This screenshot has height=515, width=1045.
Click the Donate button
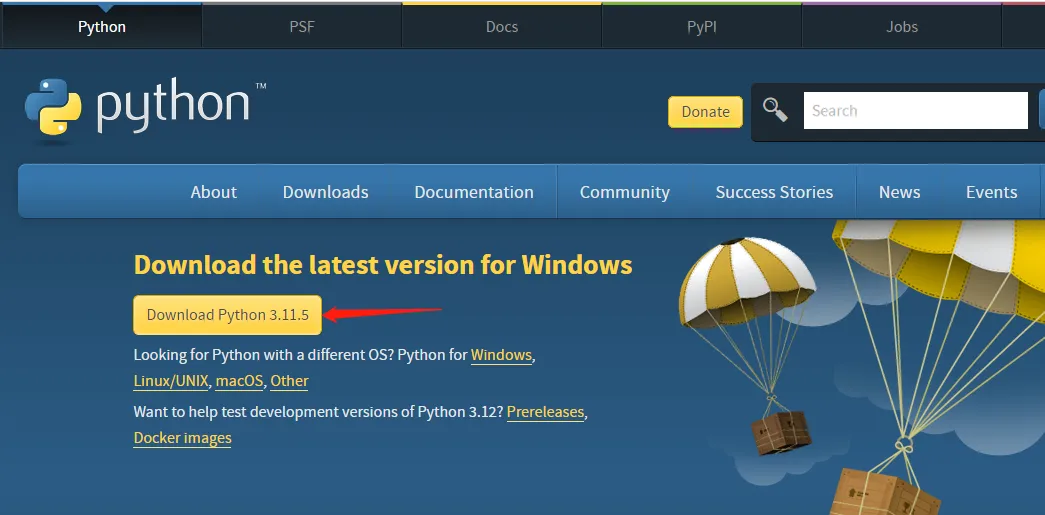(x=705, y=112)
